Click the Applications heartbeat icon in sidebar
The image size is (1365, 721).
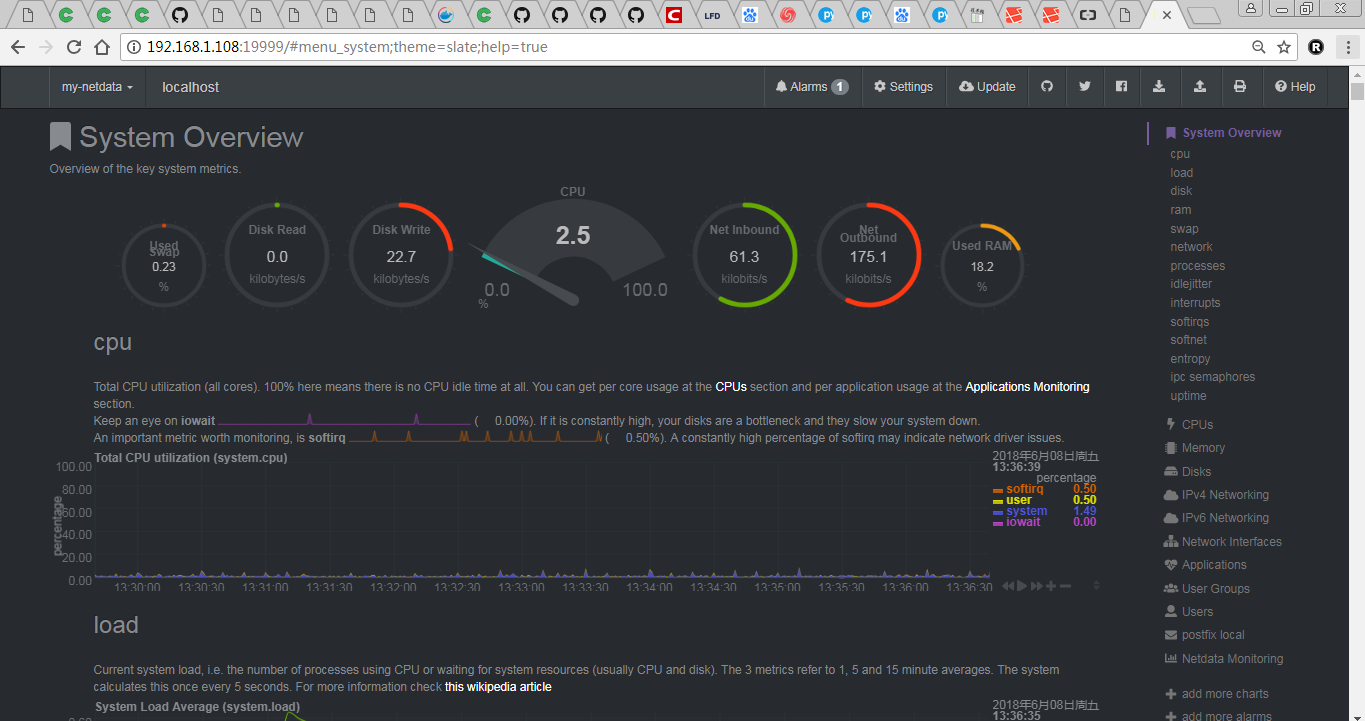tap(1172, 565)
